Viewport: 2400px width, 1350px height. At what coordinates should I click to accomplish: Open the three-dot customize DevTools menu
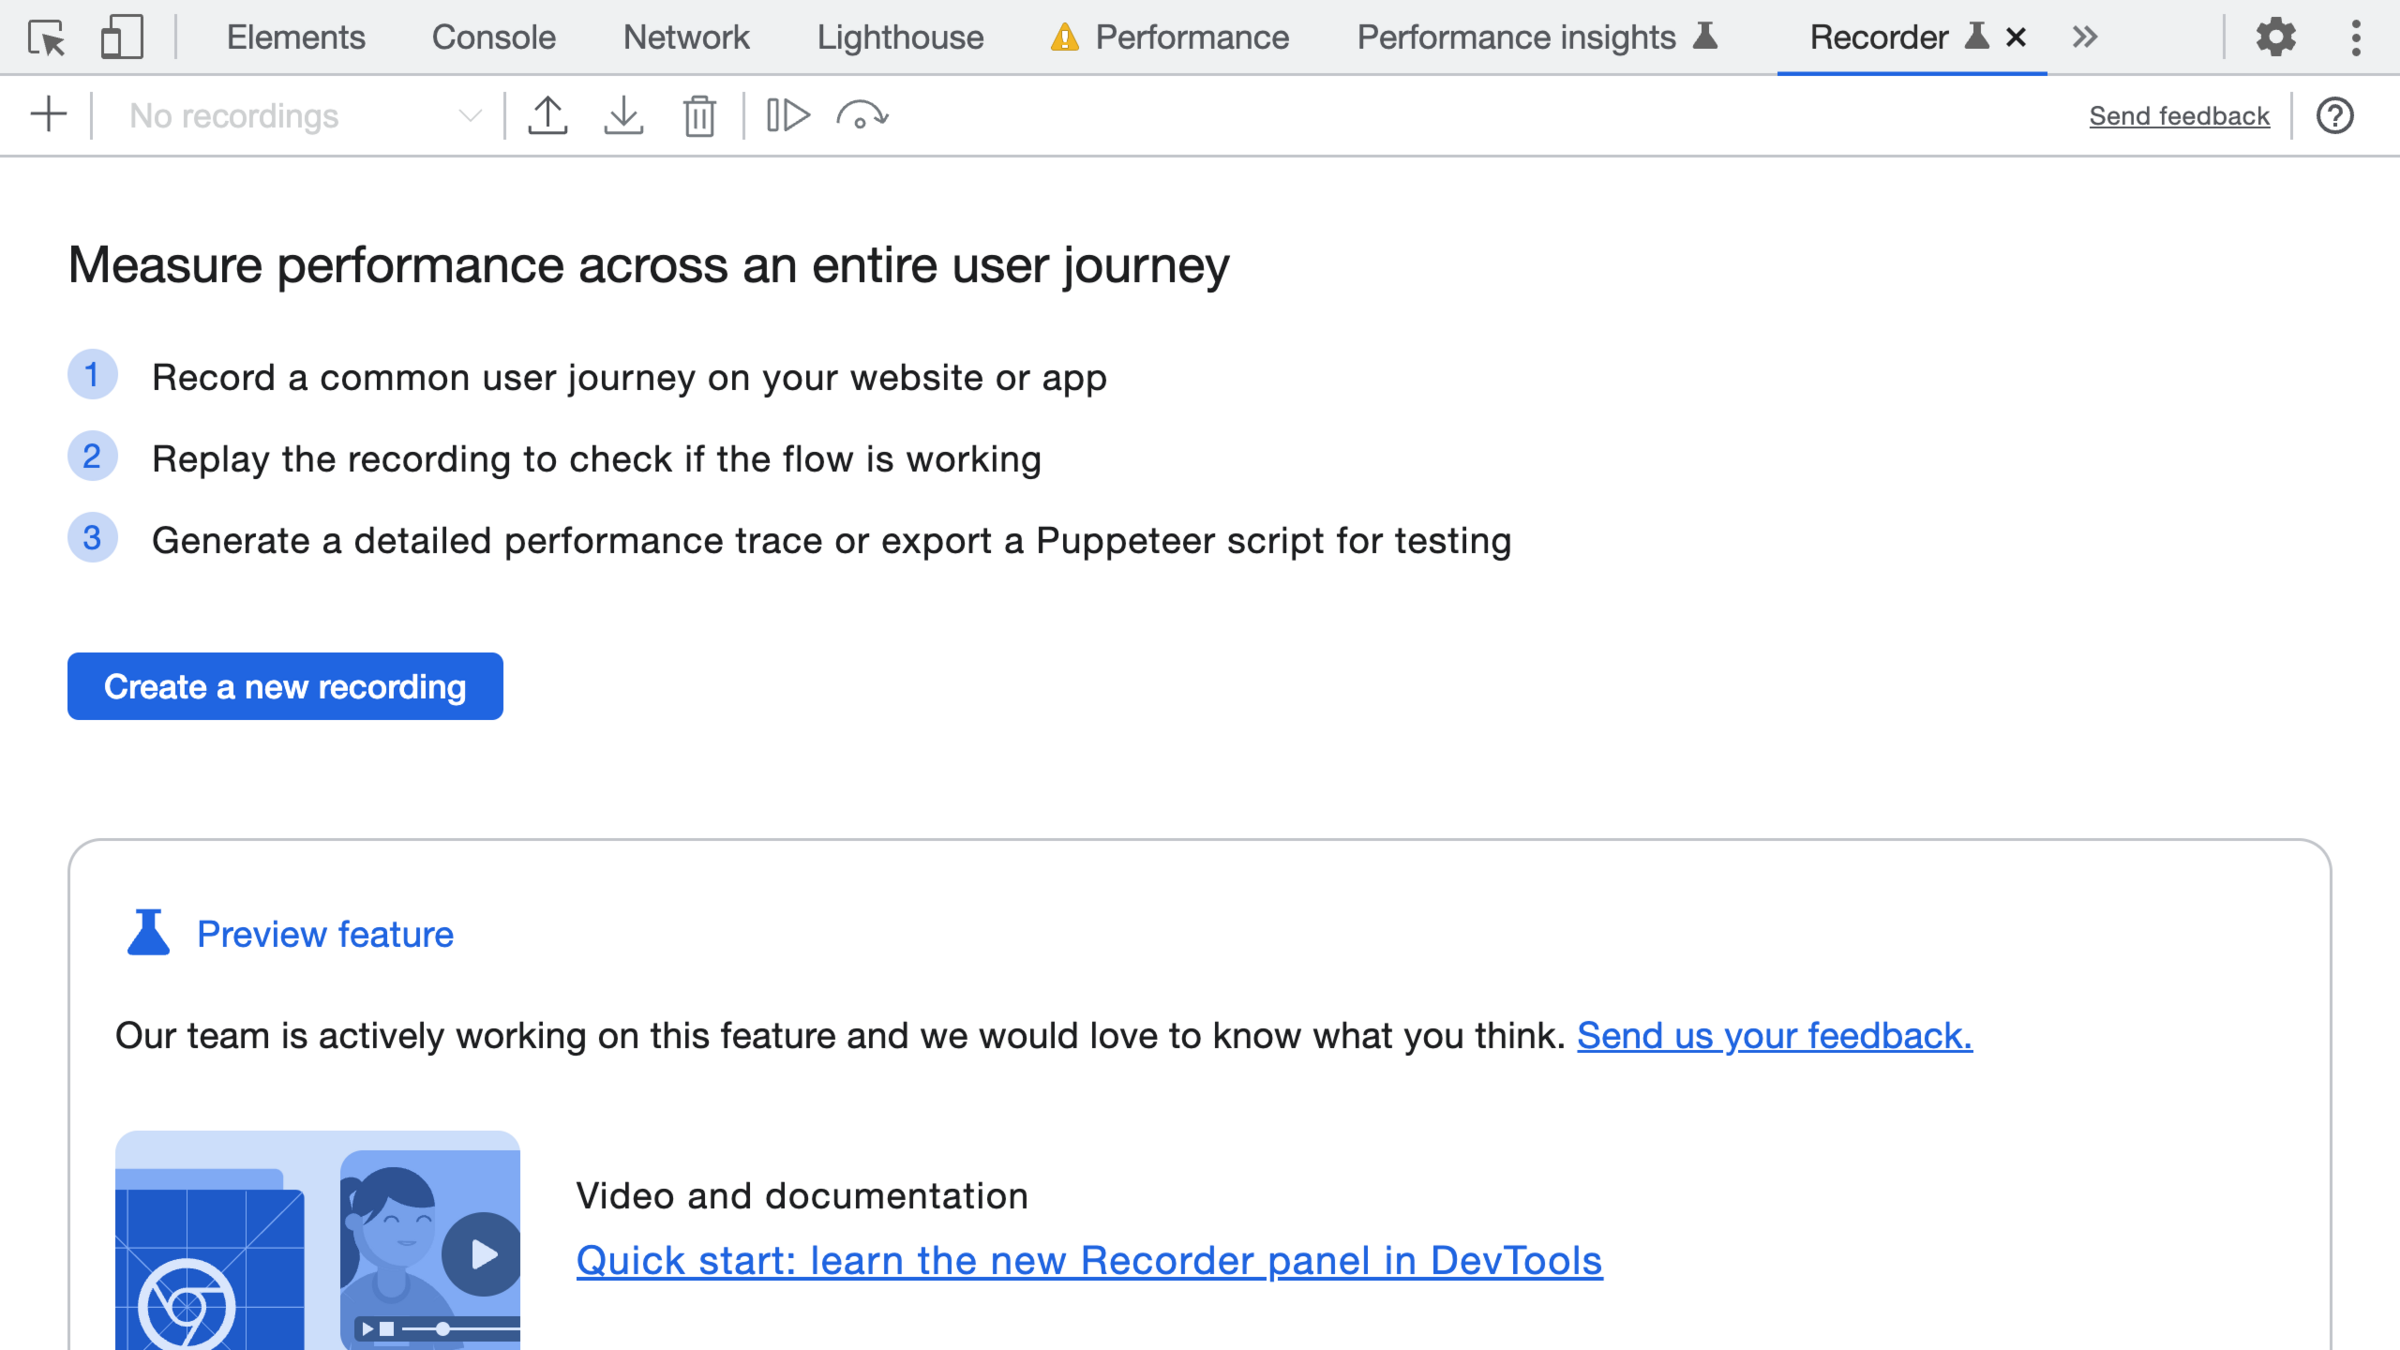coord(2356,38)
